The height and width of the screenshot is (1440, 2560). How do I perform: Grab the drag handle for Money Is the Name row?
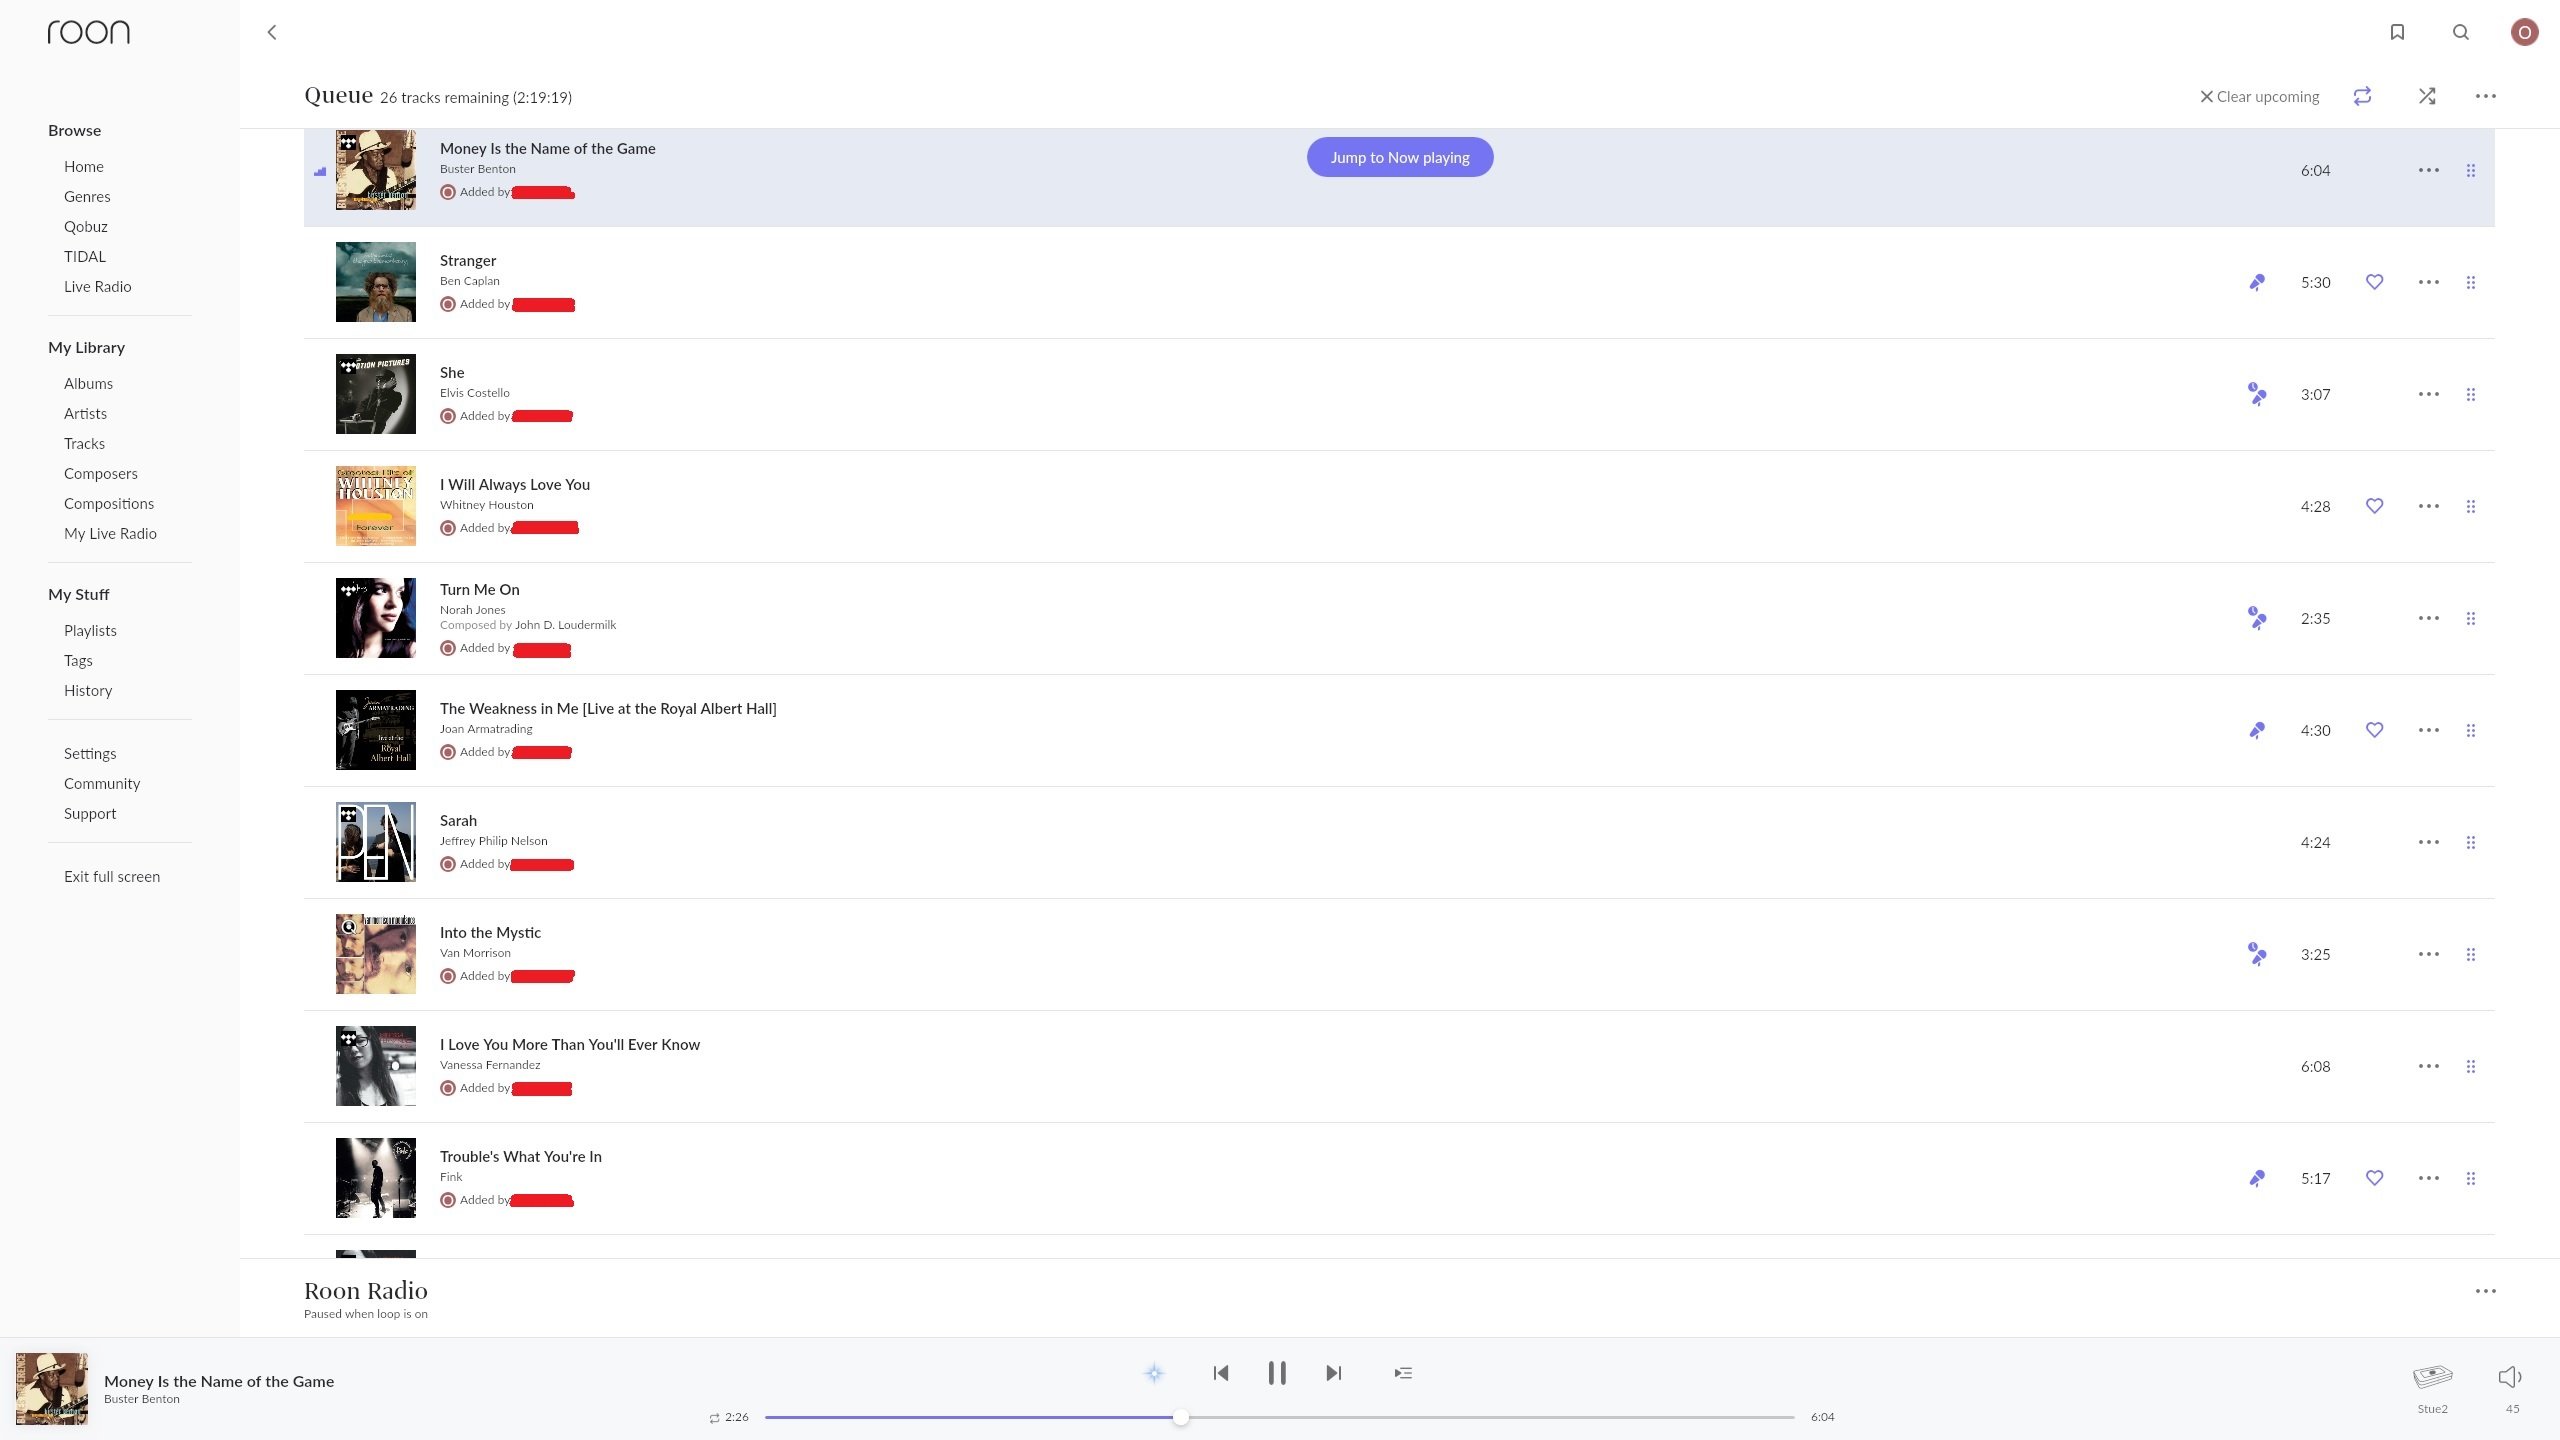click(x=2471, y=170)
